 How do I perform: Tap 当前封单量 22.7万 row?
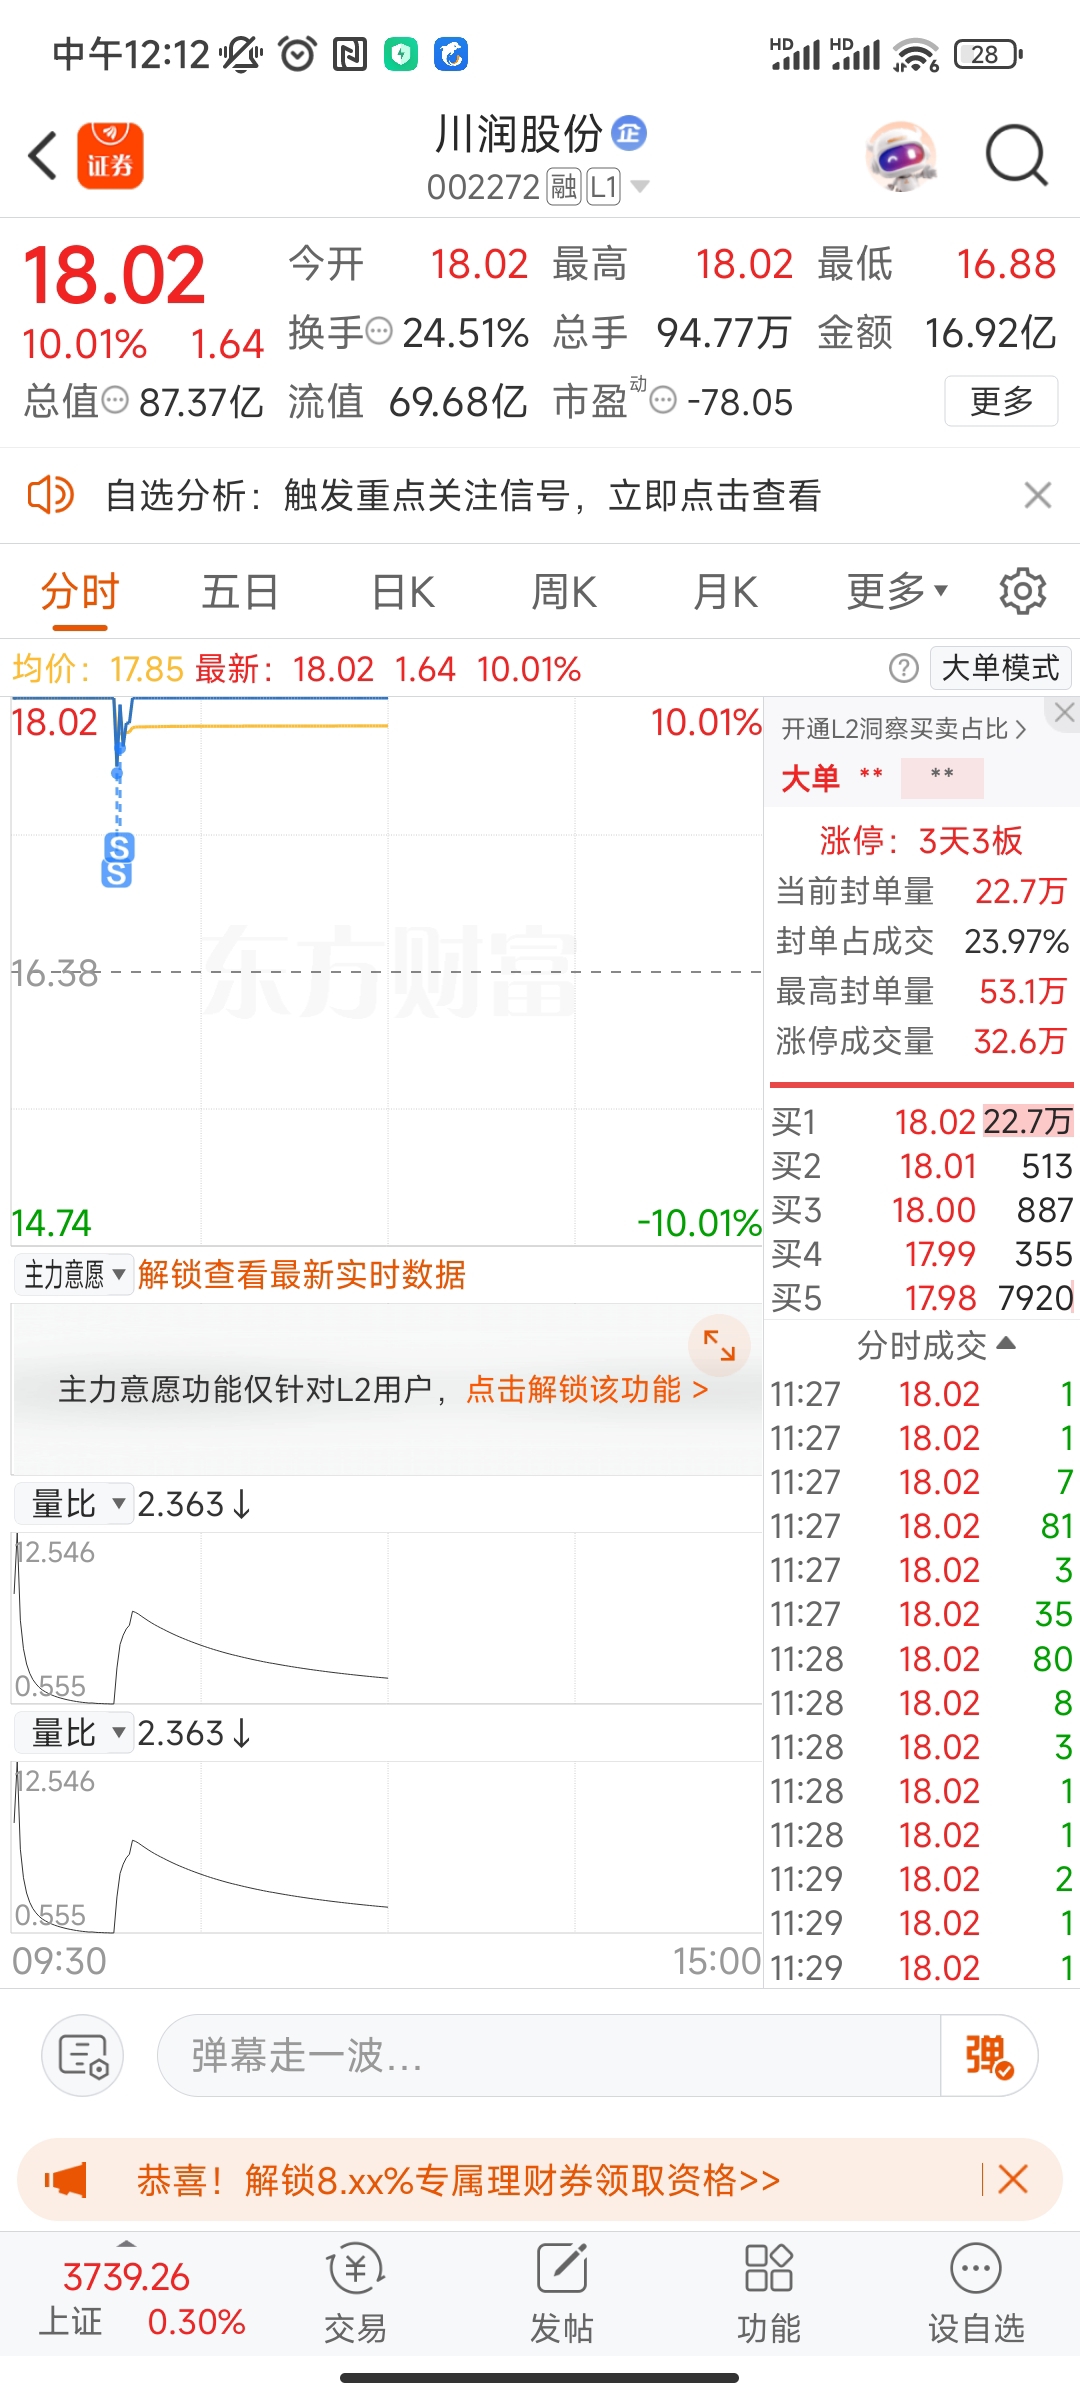pyautogui.click(x=921, y=891)
